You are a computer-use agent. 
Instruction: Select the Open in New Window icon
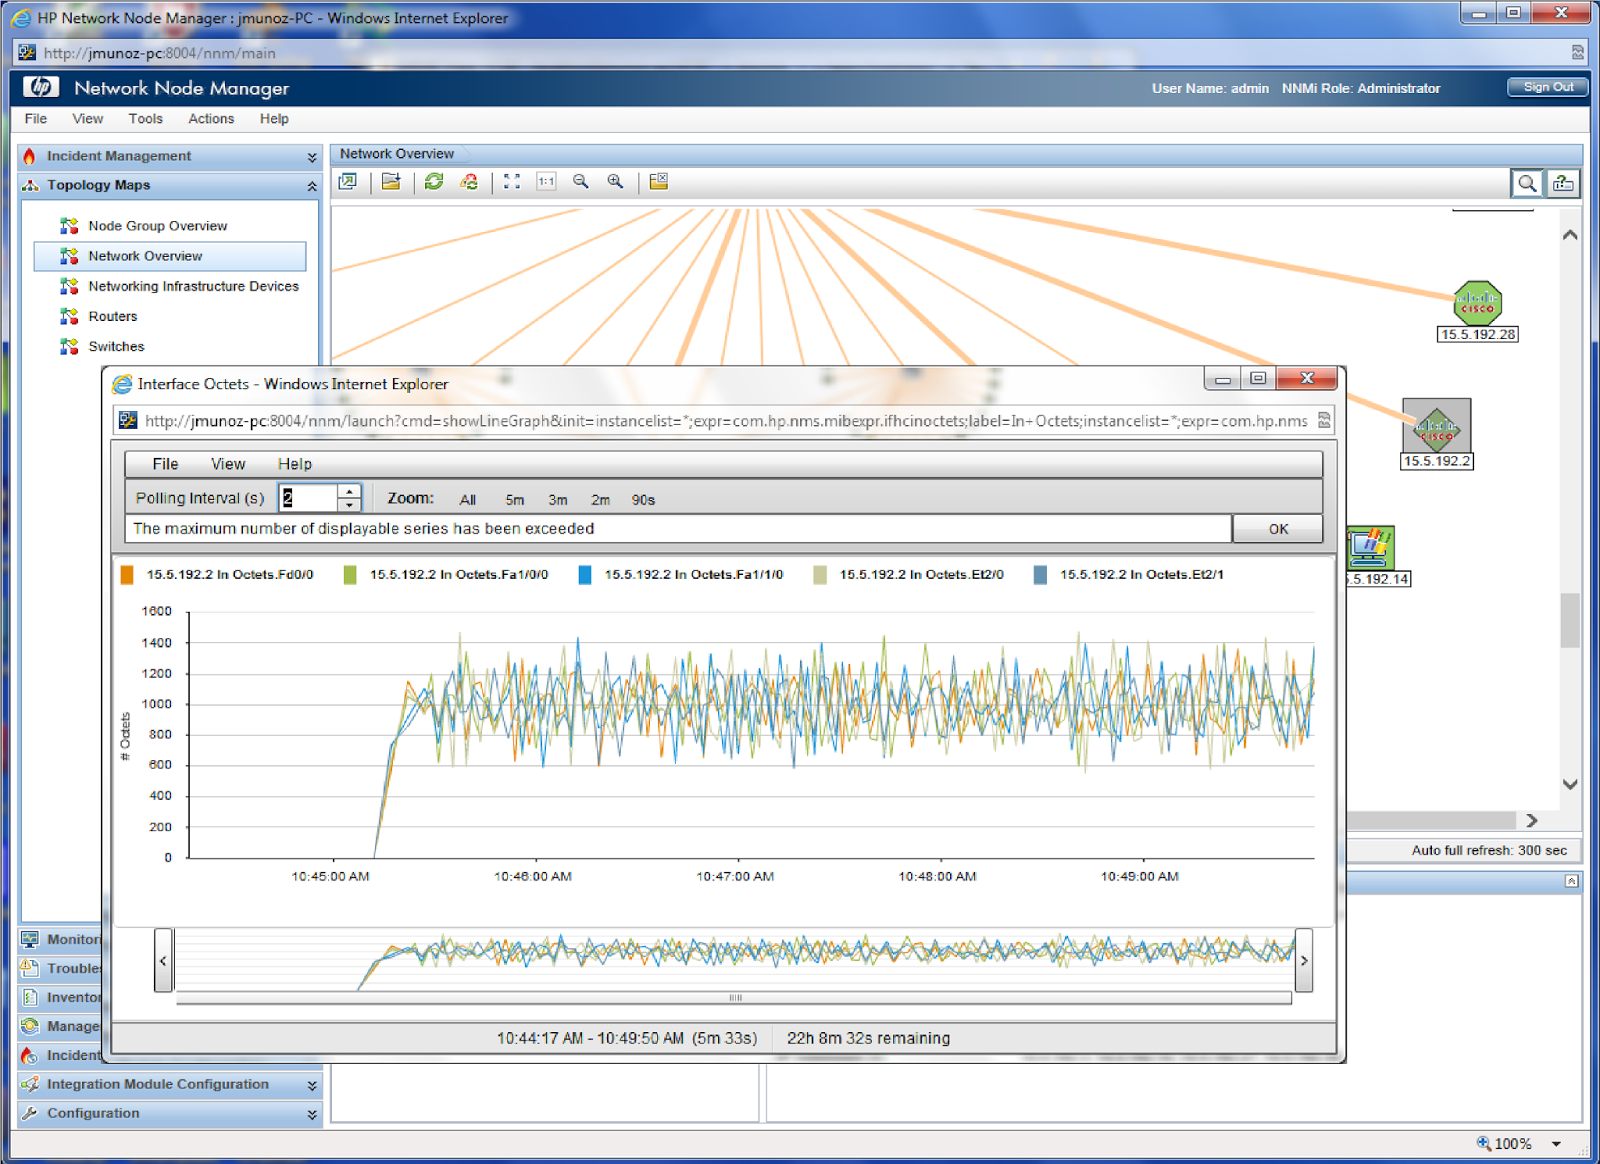pos(347,182)
